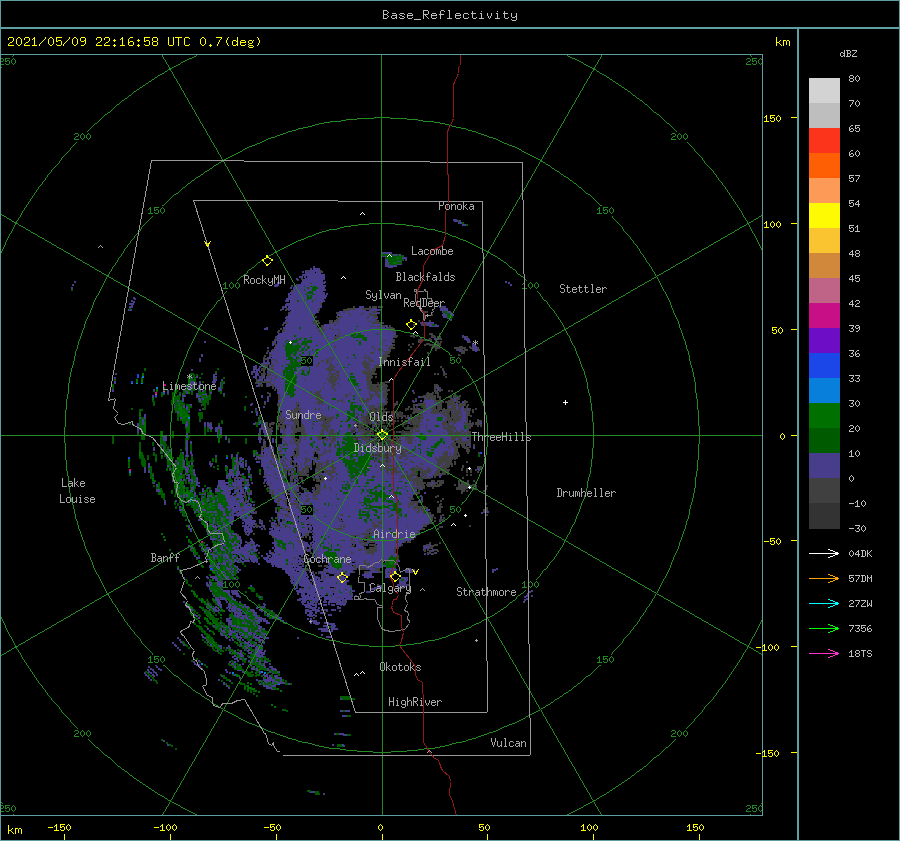
Task: Click the yellow 54 dBZ legend color
Action: pos(824,215)
